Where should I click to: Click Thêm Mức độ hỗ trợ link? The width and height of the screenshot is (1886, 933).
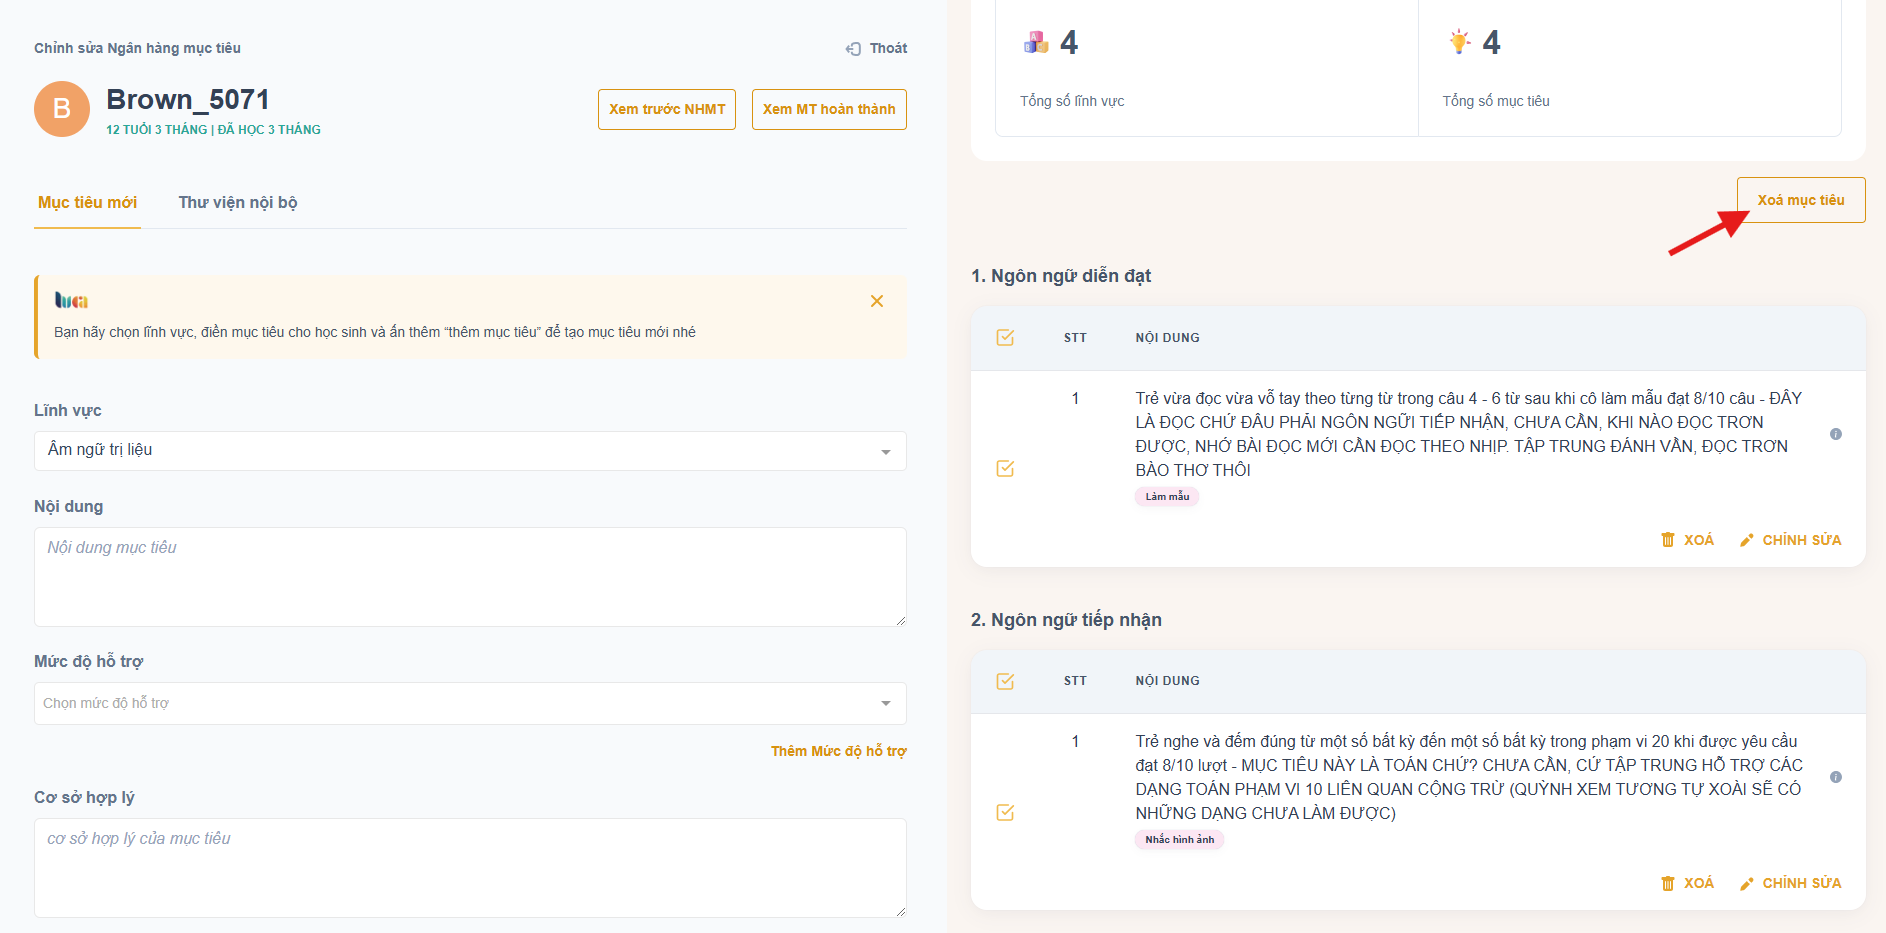(838, 751)
